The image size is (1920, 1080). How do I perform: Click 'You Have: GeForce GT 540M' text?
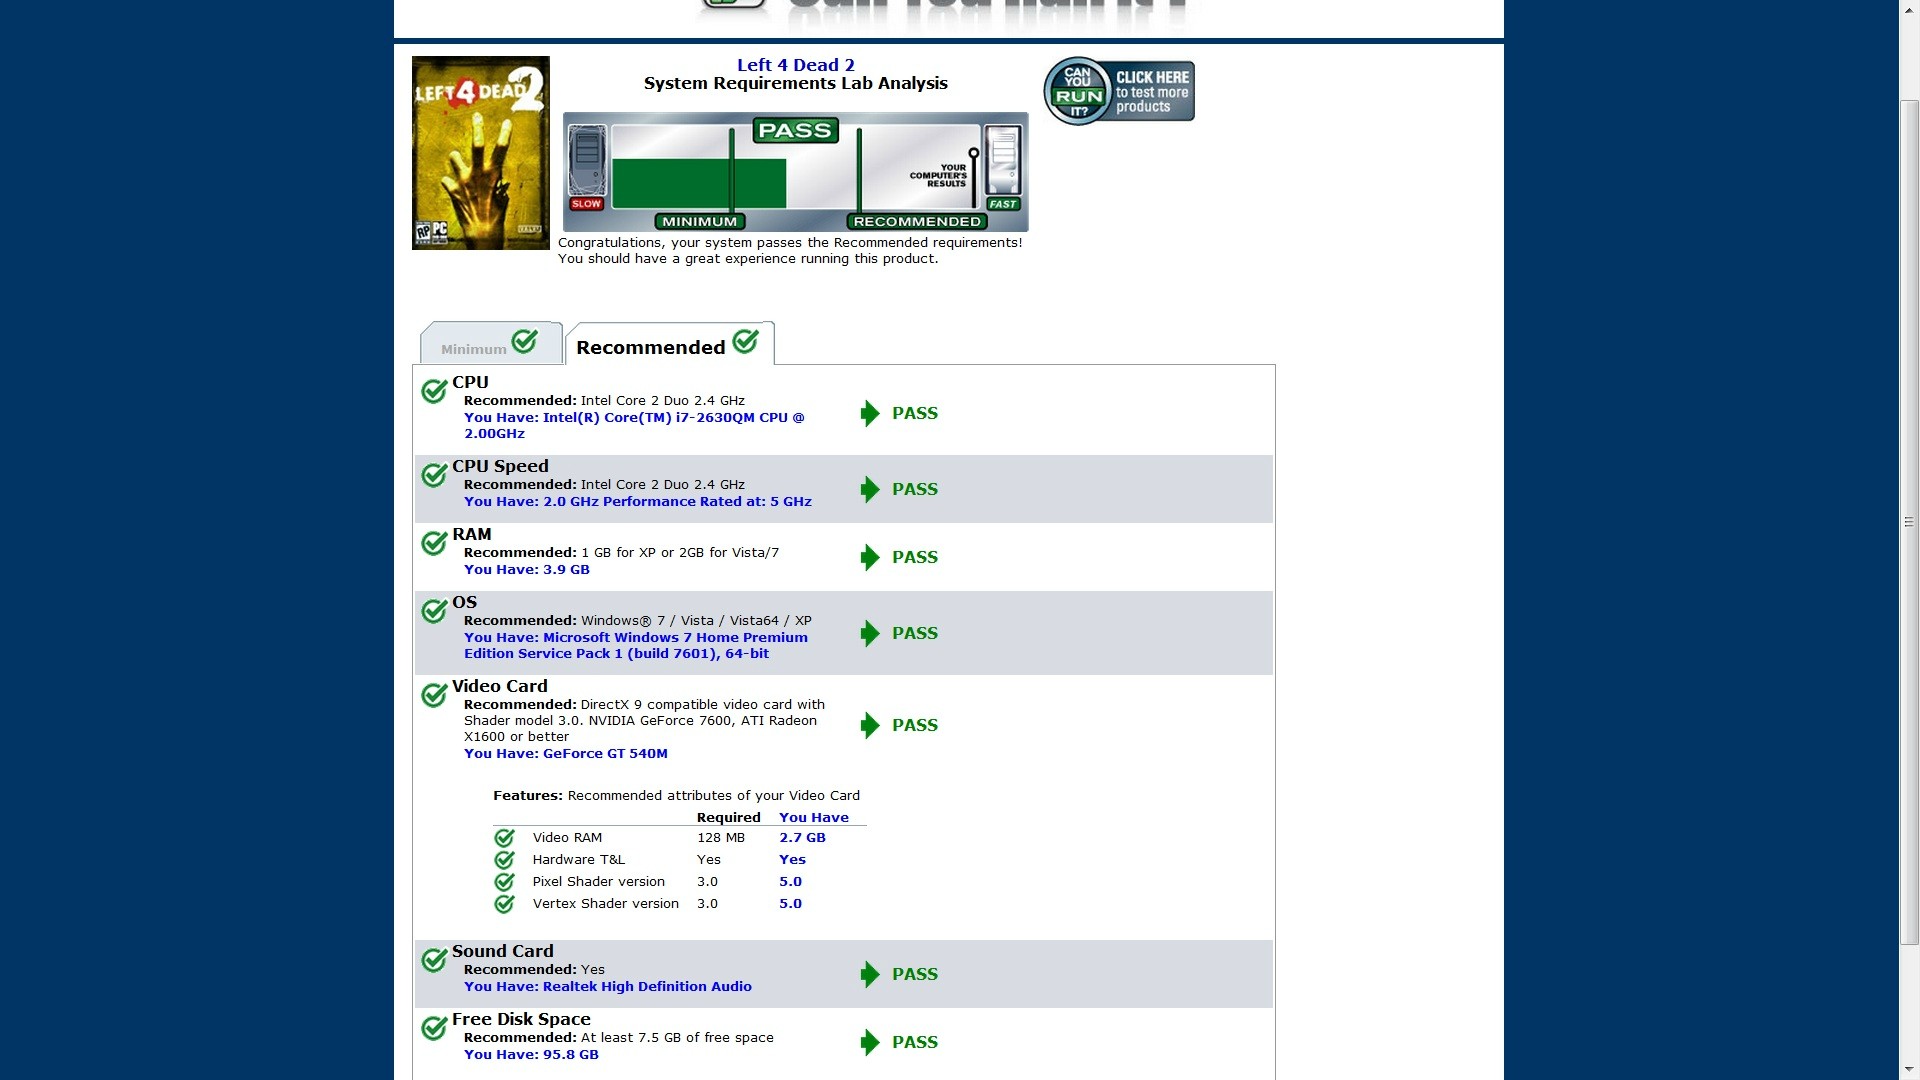(x=566, y=754)
